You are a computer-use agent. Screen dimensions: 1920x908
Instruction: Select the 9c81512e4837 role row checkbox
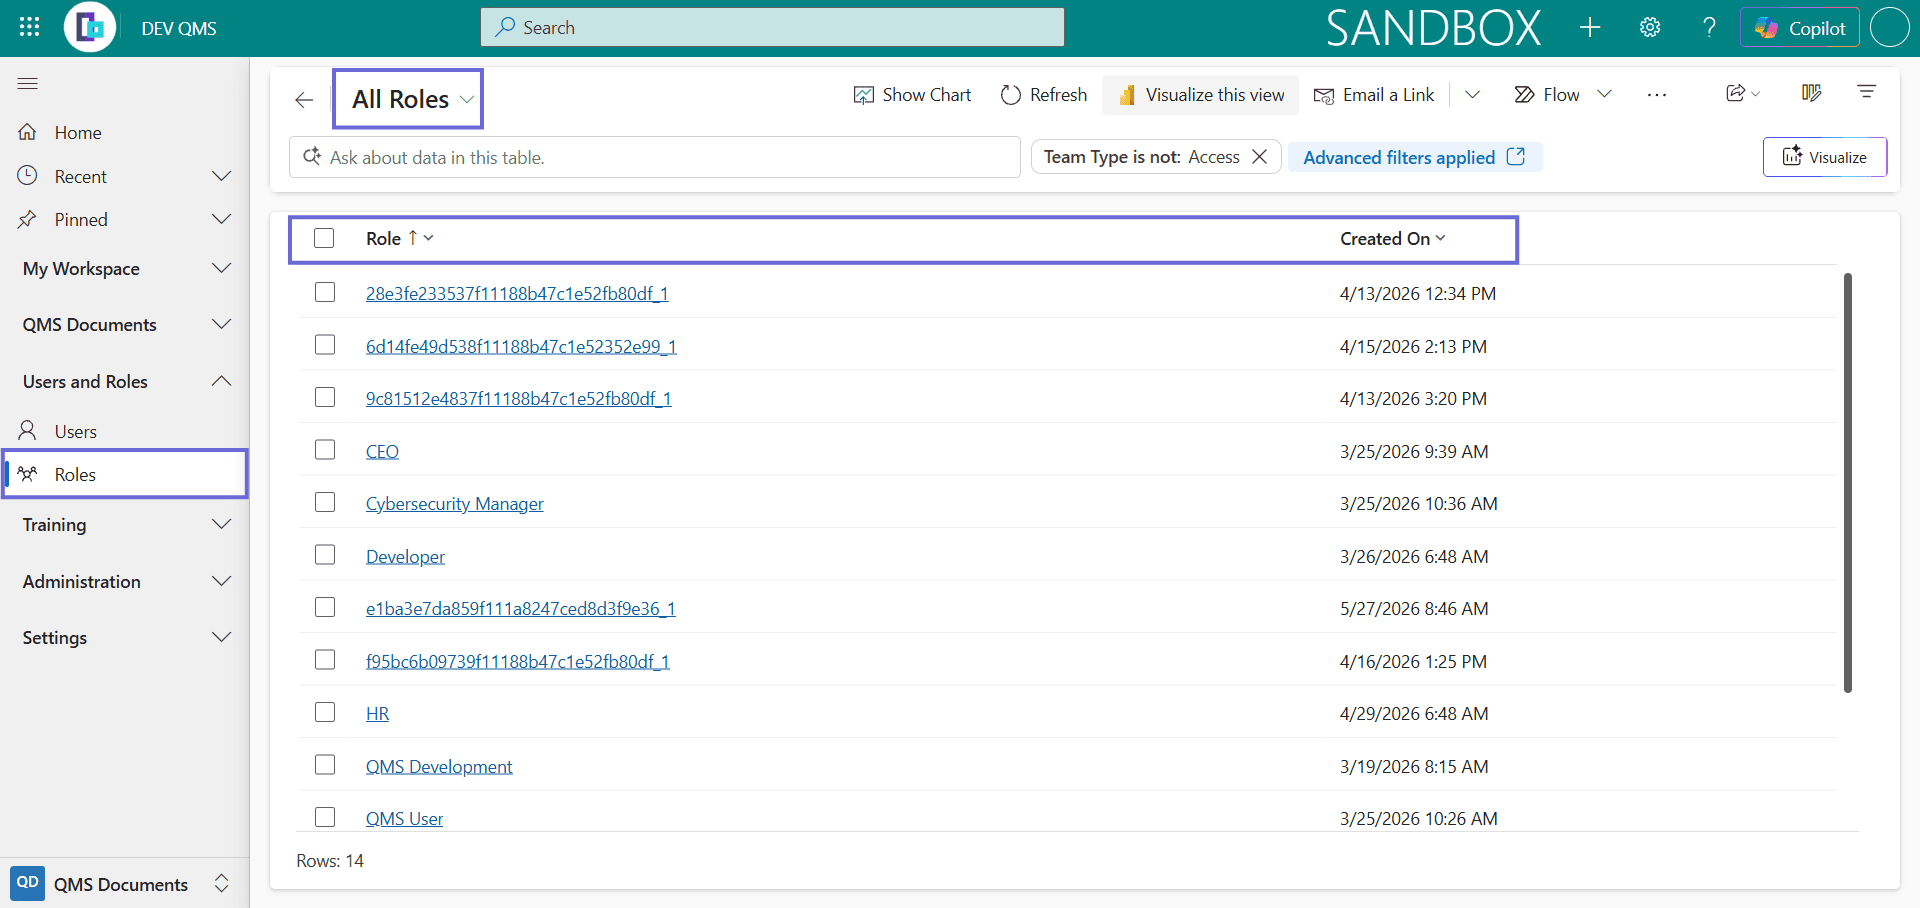point(325,397)
